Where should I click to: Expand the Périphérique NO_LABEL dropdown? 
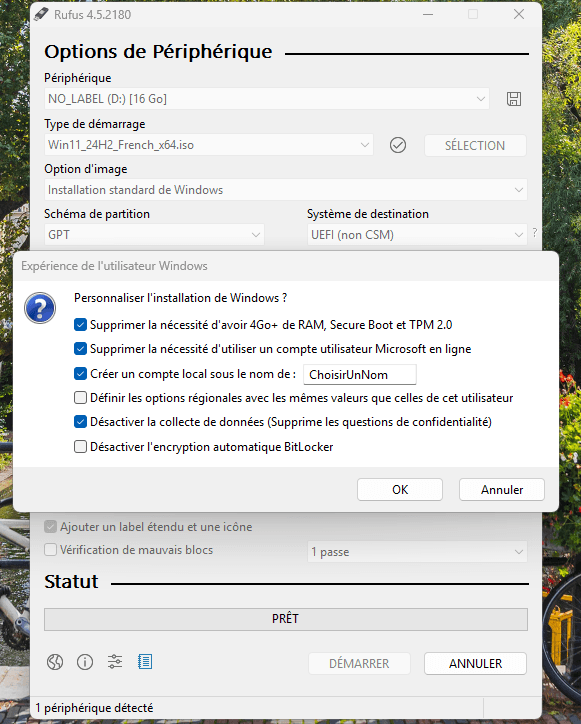(267, 99)
